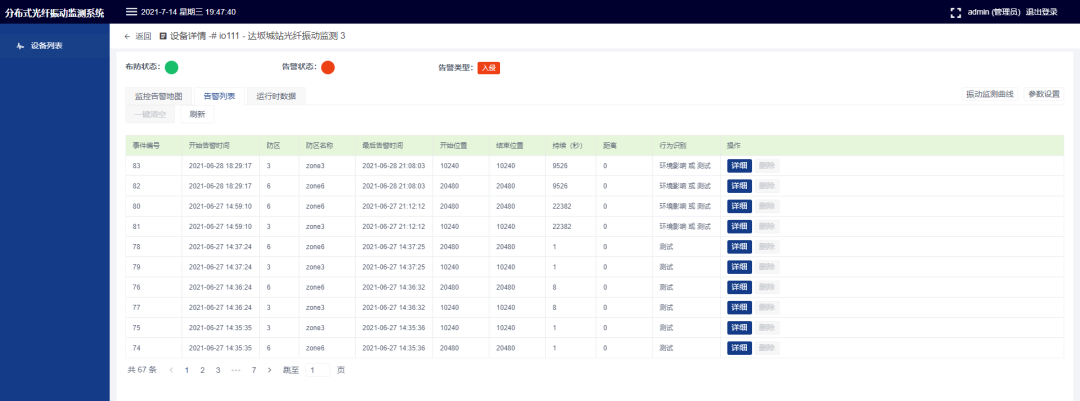Viewport: 1080px width, 401px height.
Task: Open 详细 for event 75
Action: pyautogui.click(x=739, y=327)
